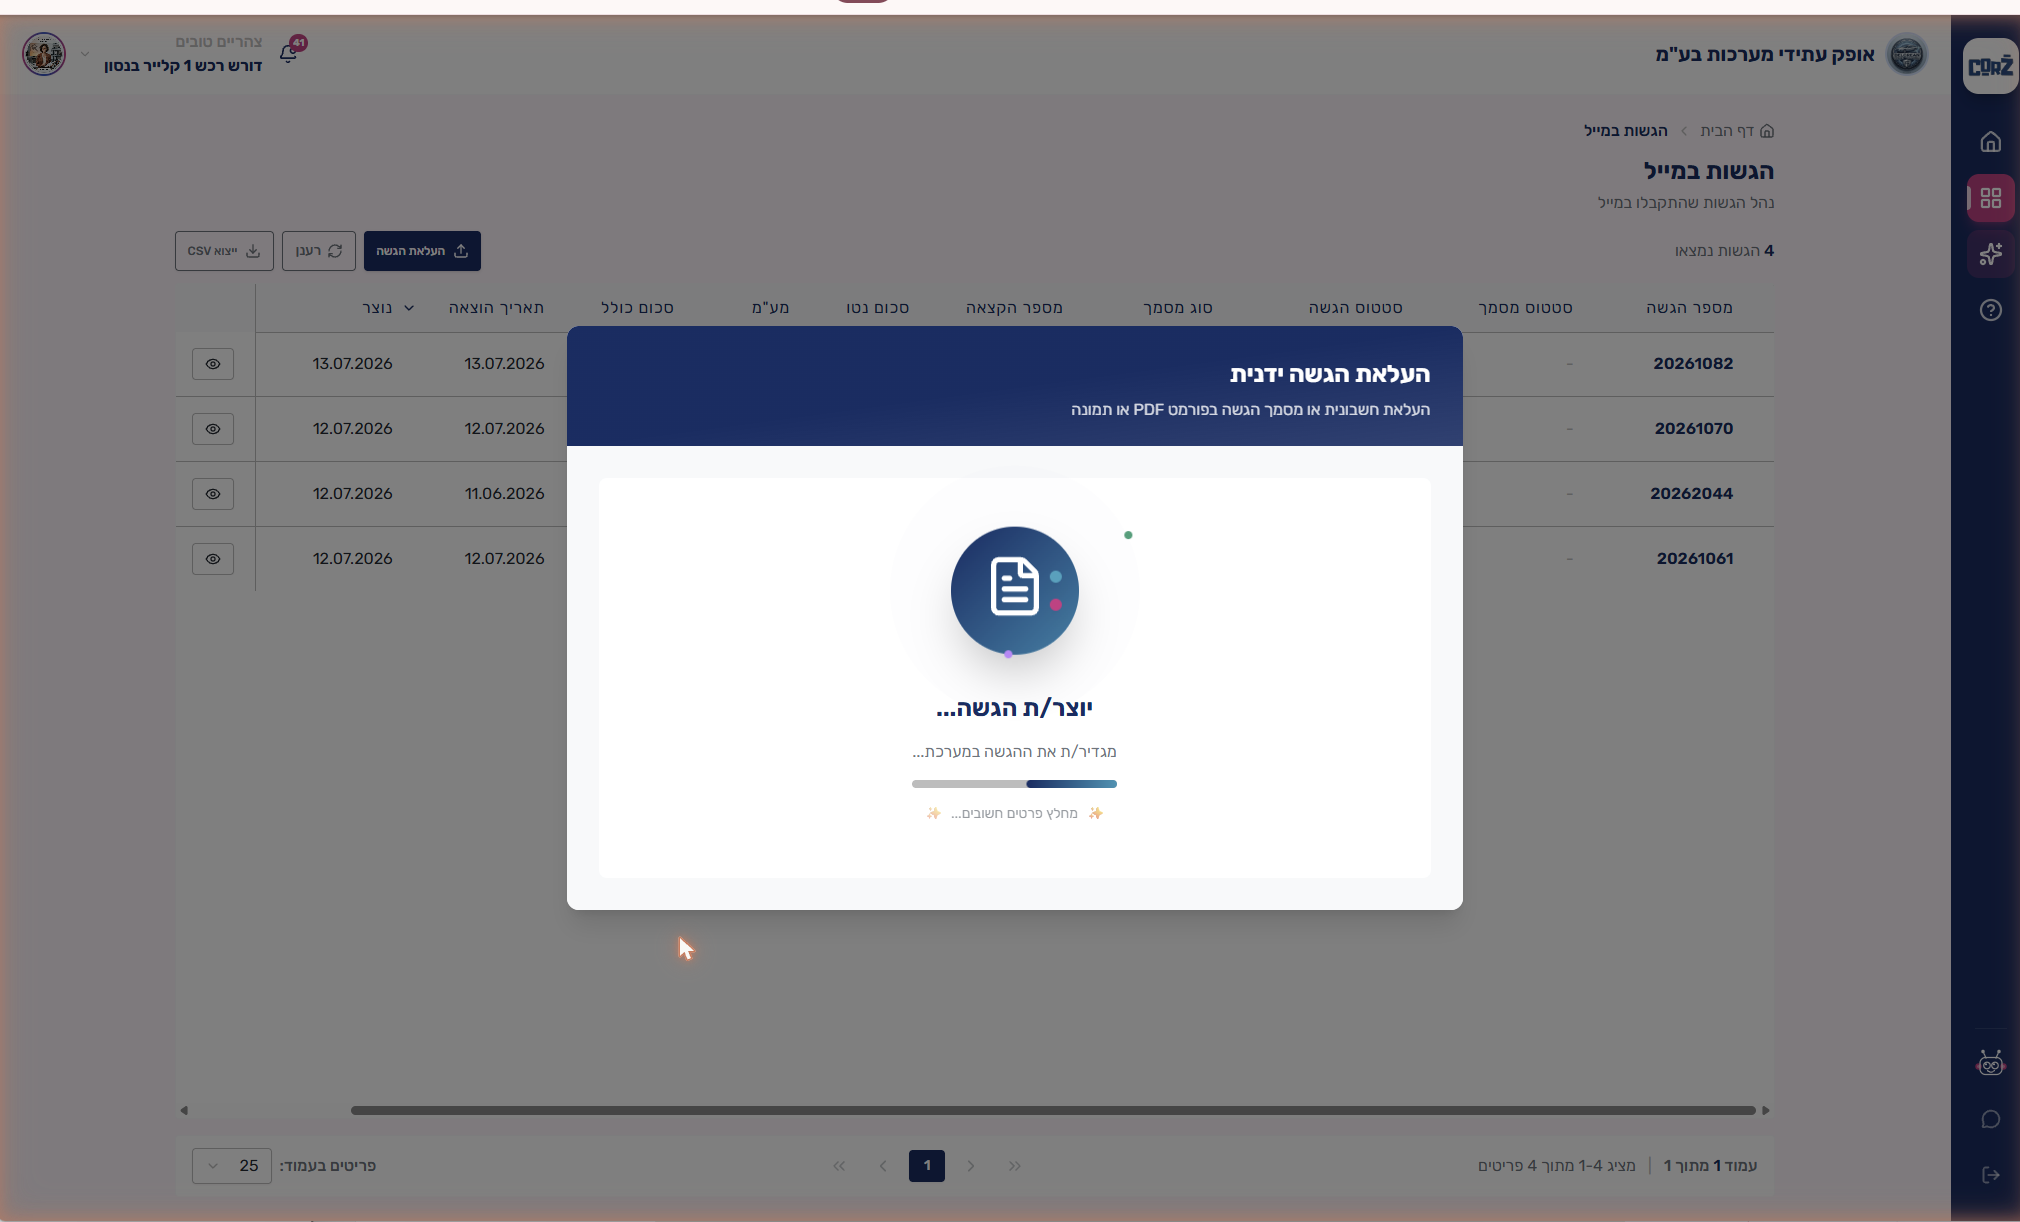Image resolution: width=2020 pixels, height=1222 pixels.
Task: Click הגשות במייל breadcrumb
Action: (x=1625, y=131)
